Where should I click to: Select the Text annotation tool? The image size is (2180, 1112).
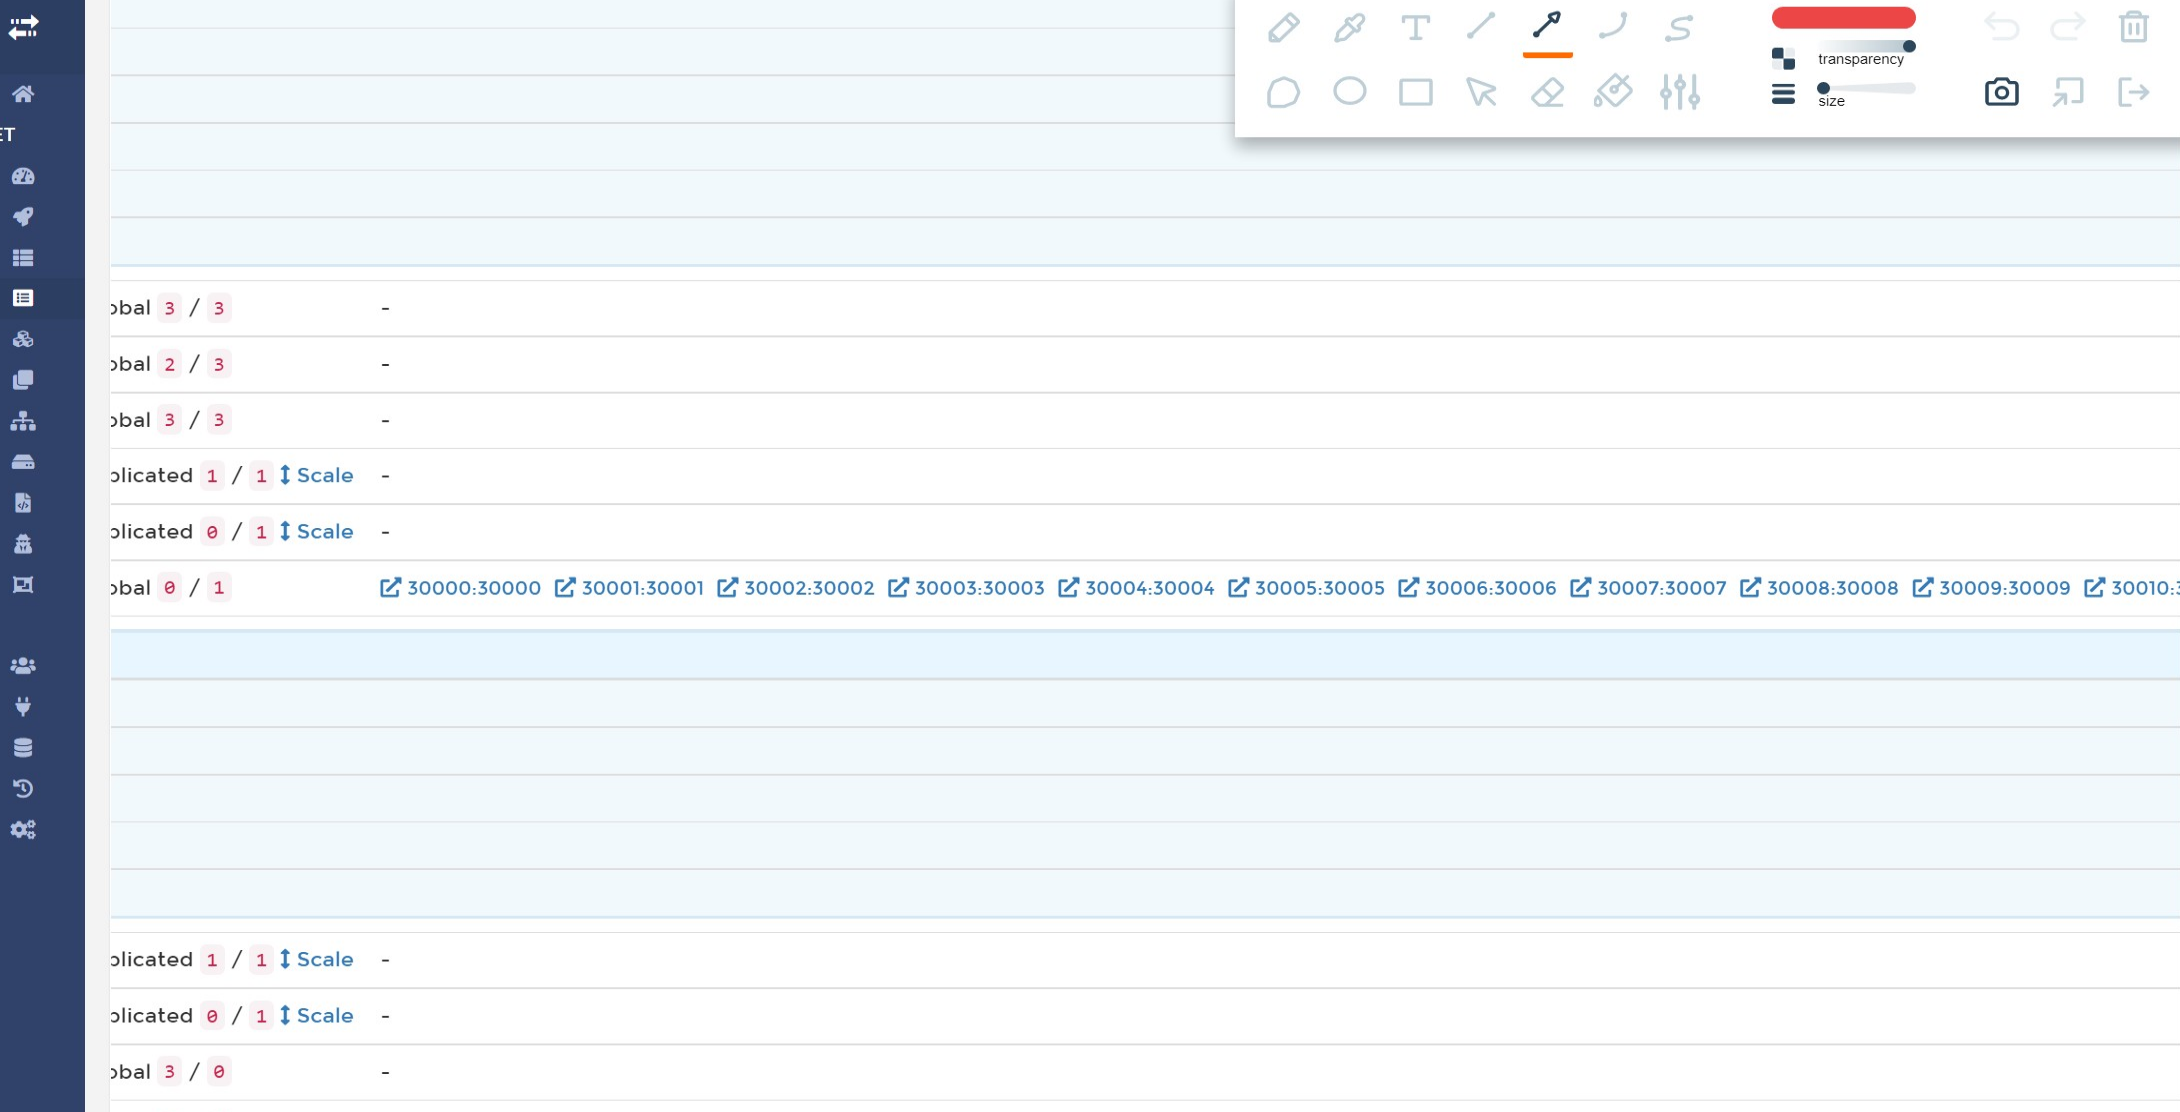pyautogui.click(x=1415, y=27)
